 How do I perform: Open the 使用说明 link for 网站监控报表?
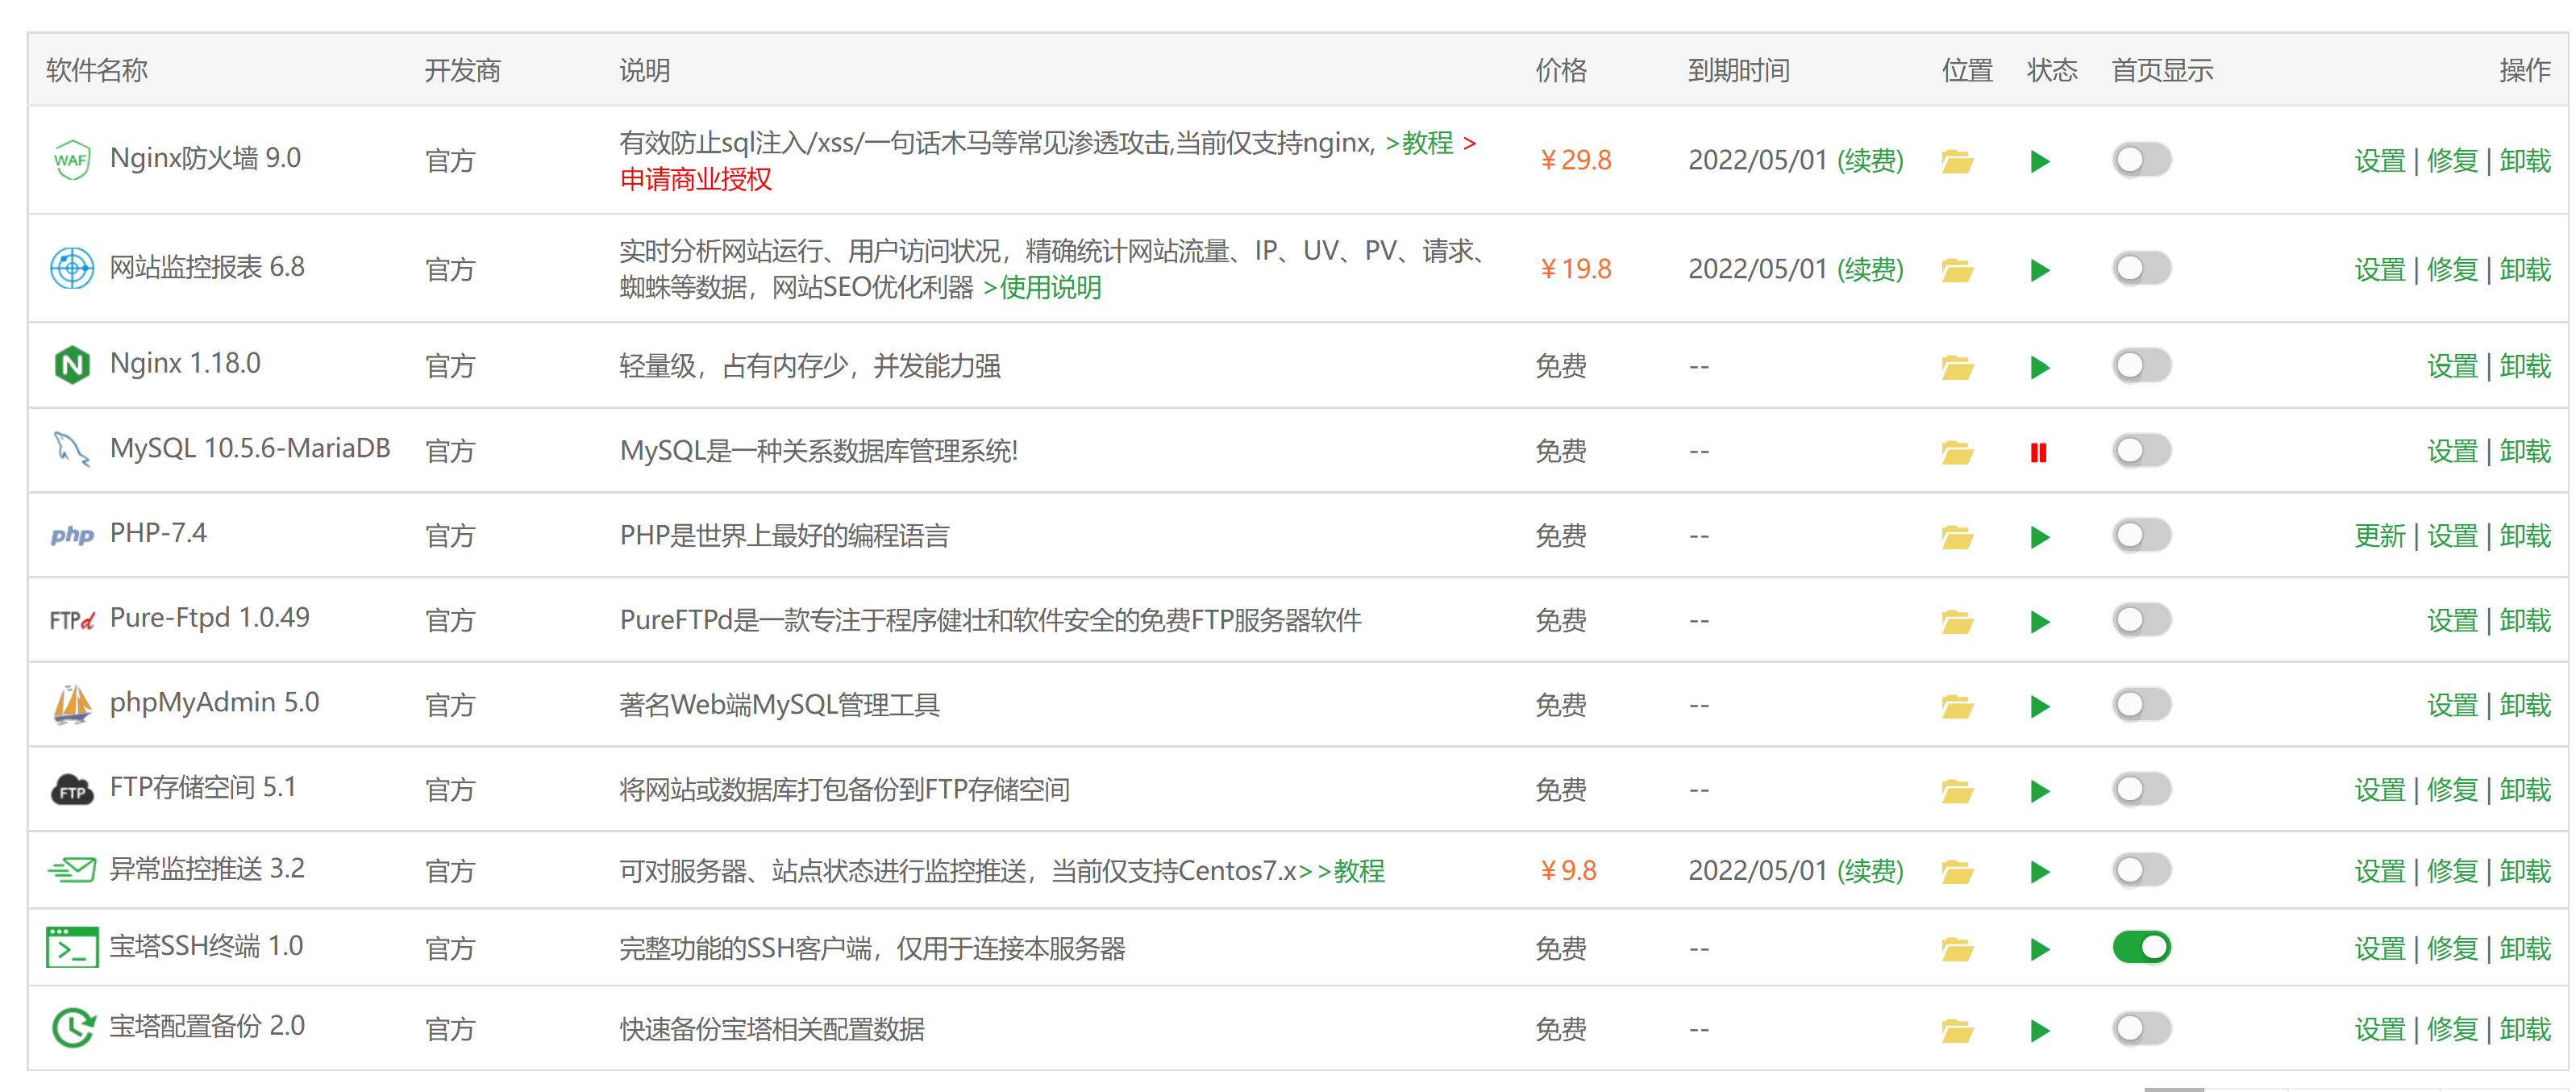point(1042,288)
